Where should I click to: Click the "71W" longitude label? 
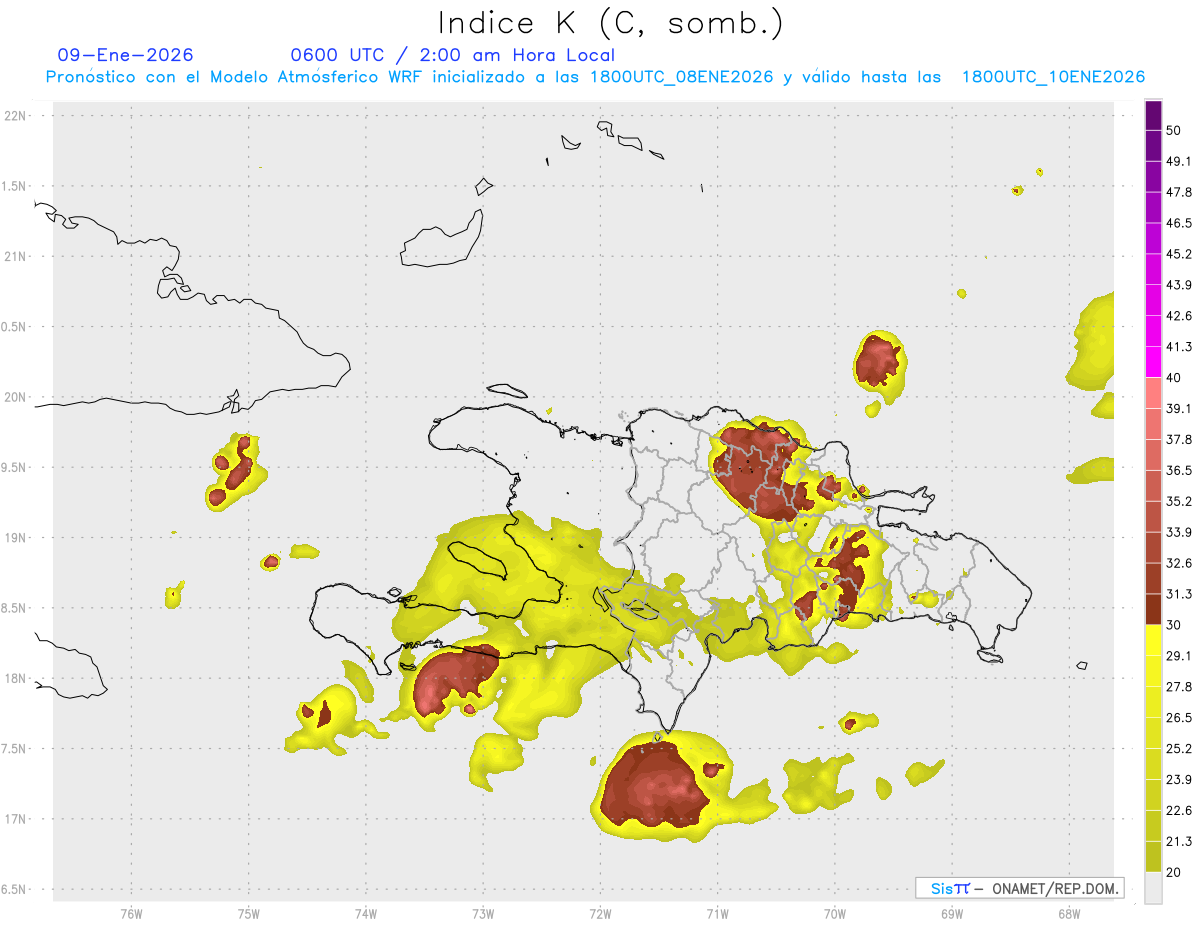click(x=717, y=913)
